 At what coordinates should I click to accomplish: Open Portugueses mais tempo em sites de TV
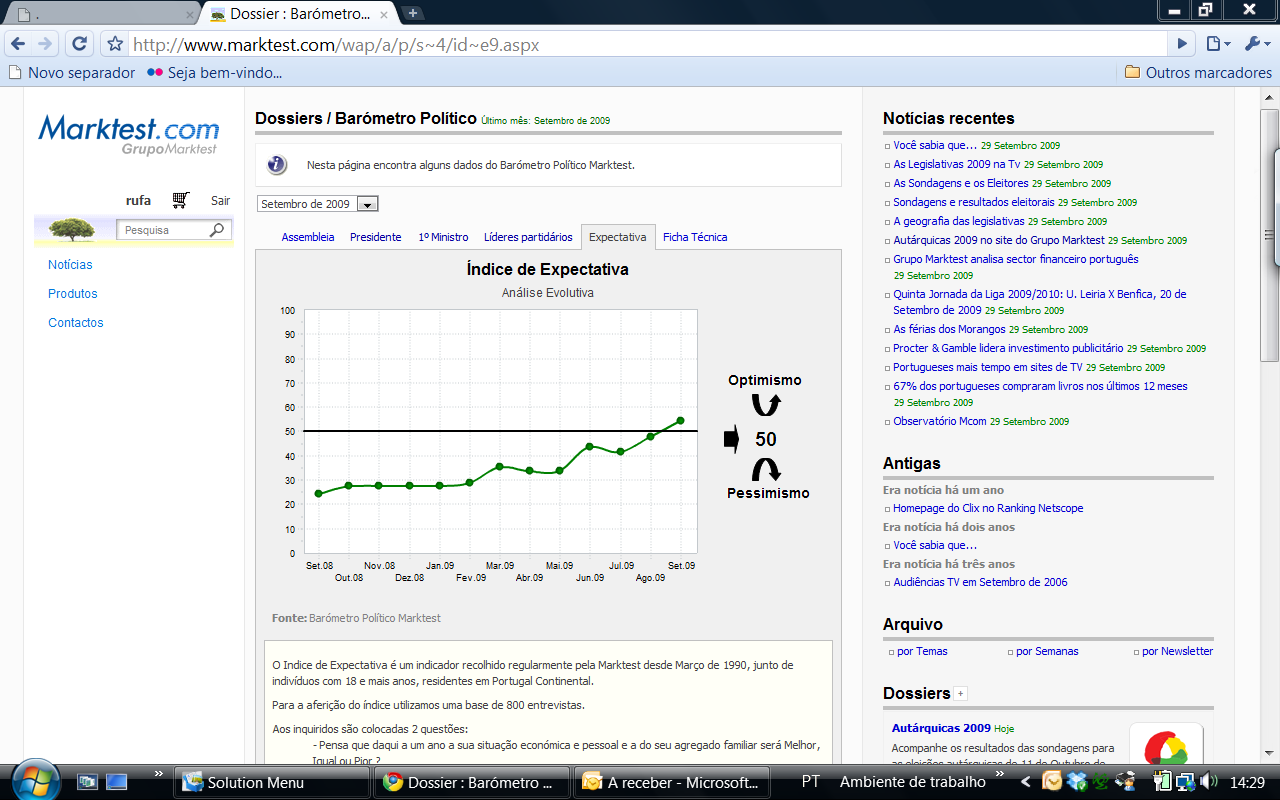(x=988, y=367)
